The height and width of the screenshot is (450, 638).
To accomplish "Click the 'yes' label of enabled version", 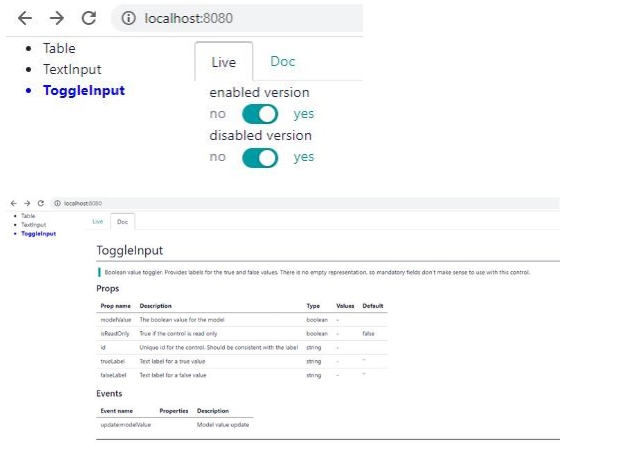I will 304,114.
